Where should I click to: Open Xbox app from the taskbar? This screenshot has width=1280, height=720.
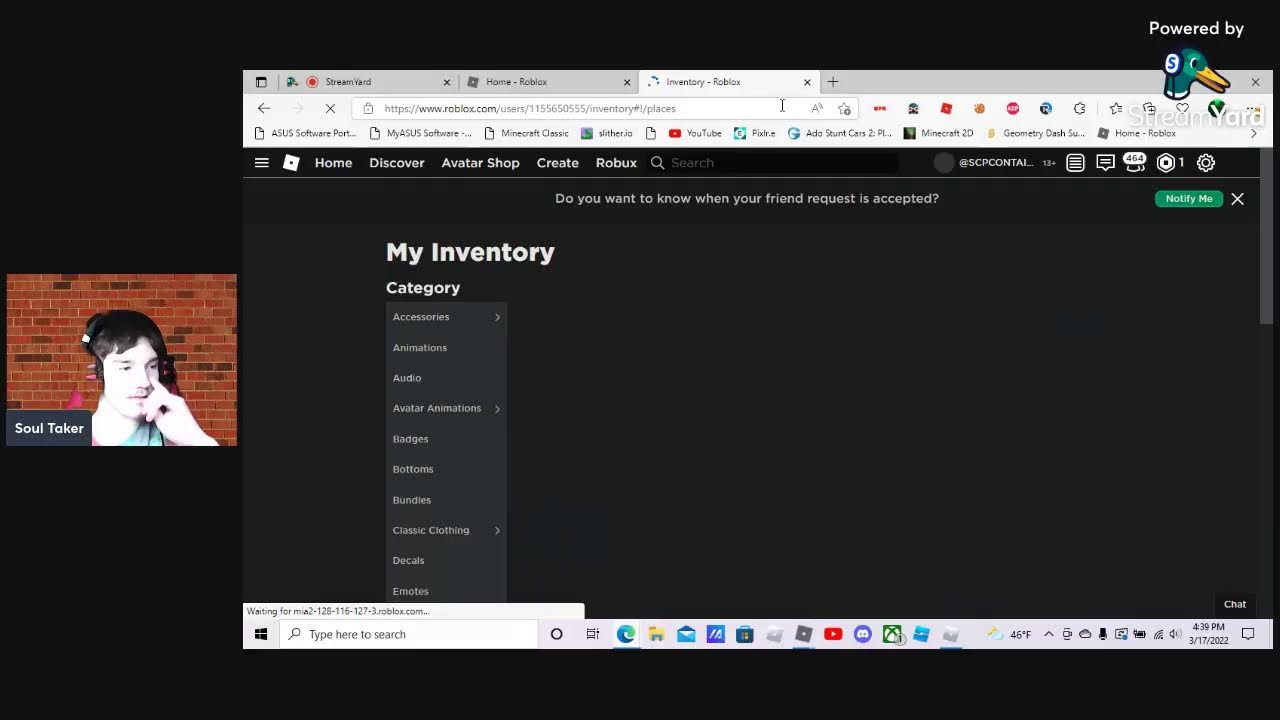click(x=892, y=634)
